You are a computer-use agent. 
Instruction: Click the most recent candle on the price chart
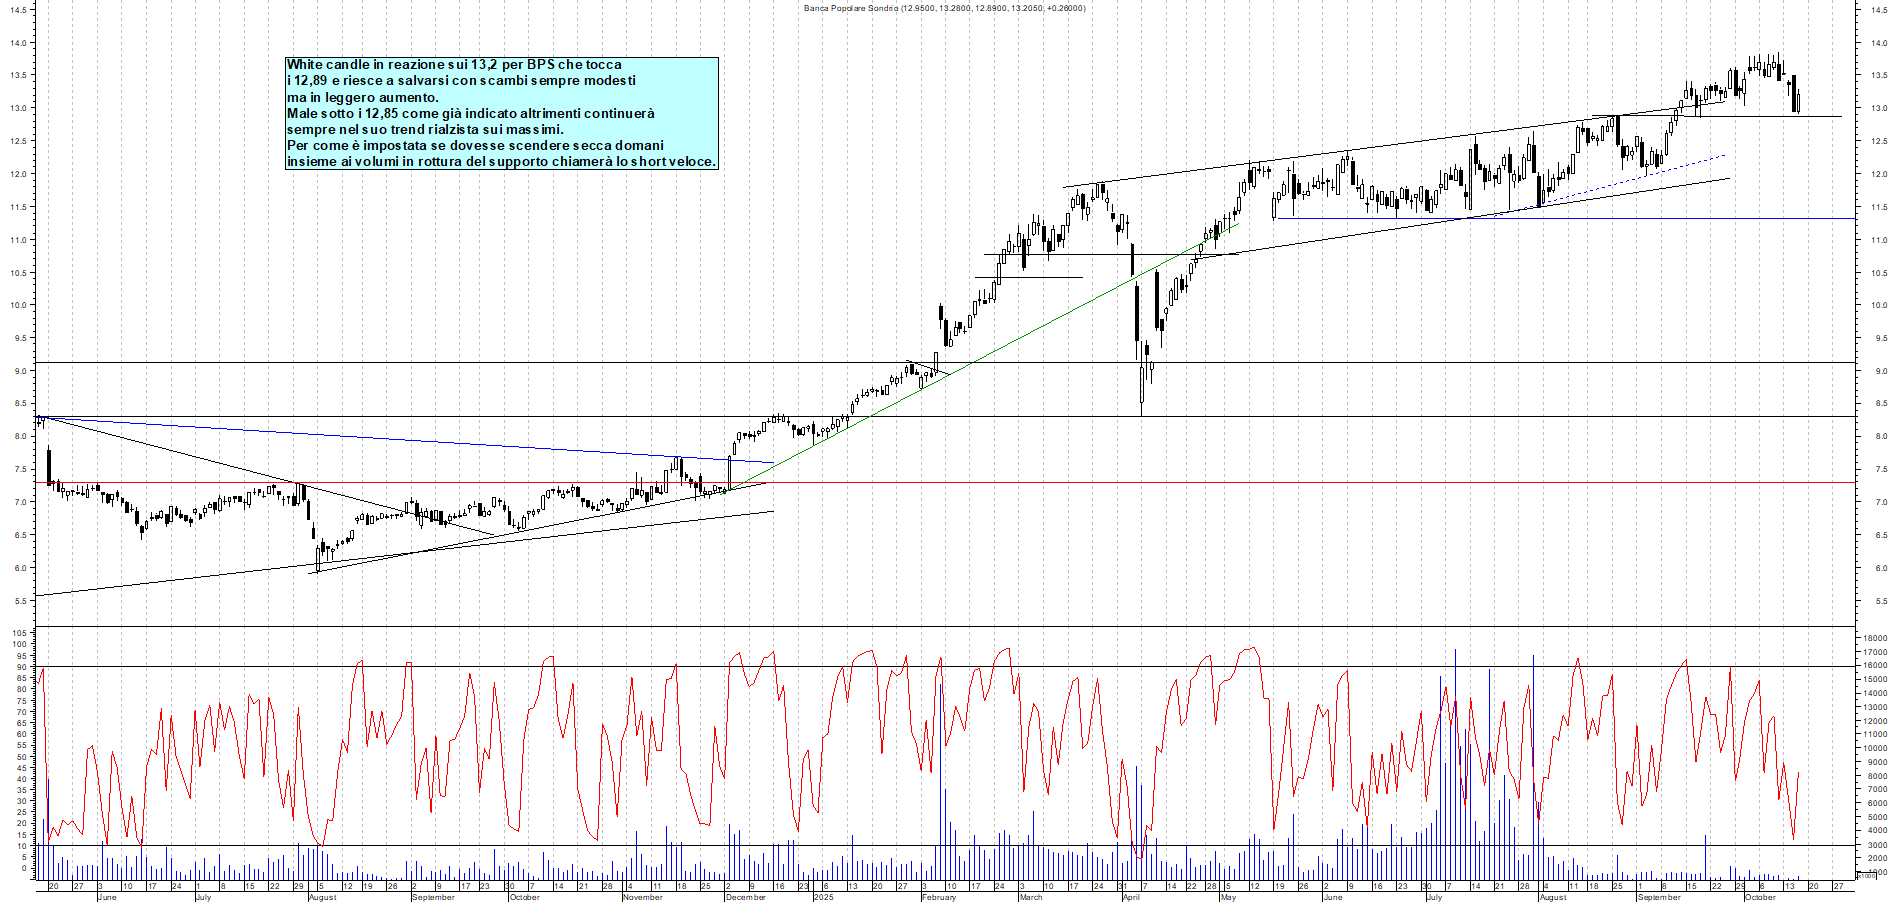(1798, 102)
